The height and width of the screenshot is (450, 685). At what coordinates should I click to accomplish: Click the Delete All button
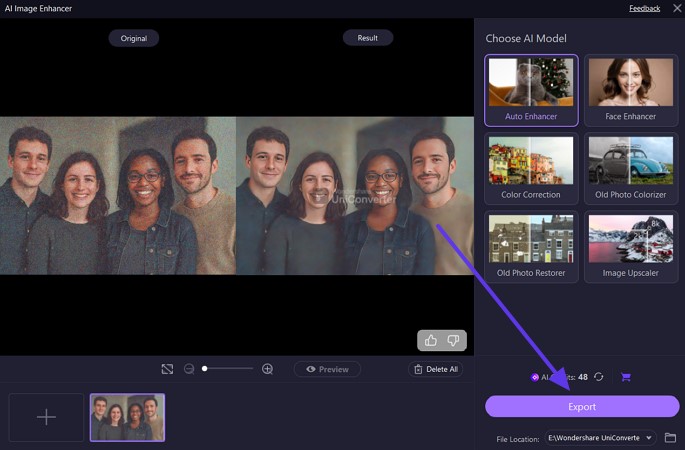pyautogui.click(x=436, y=369)
